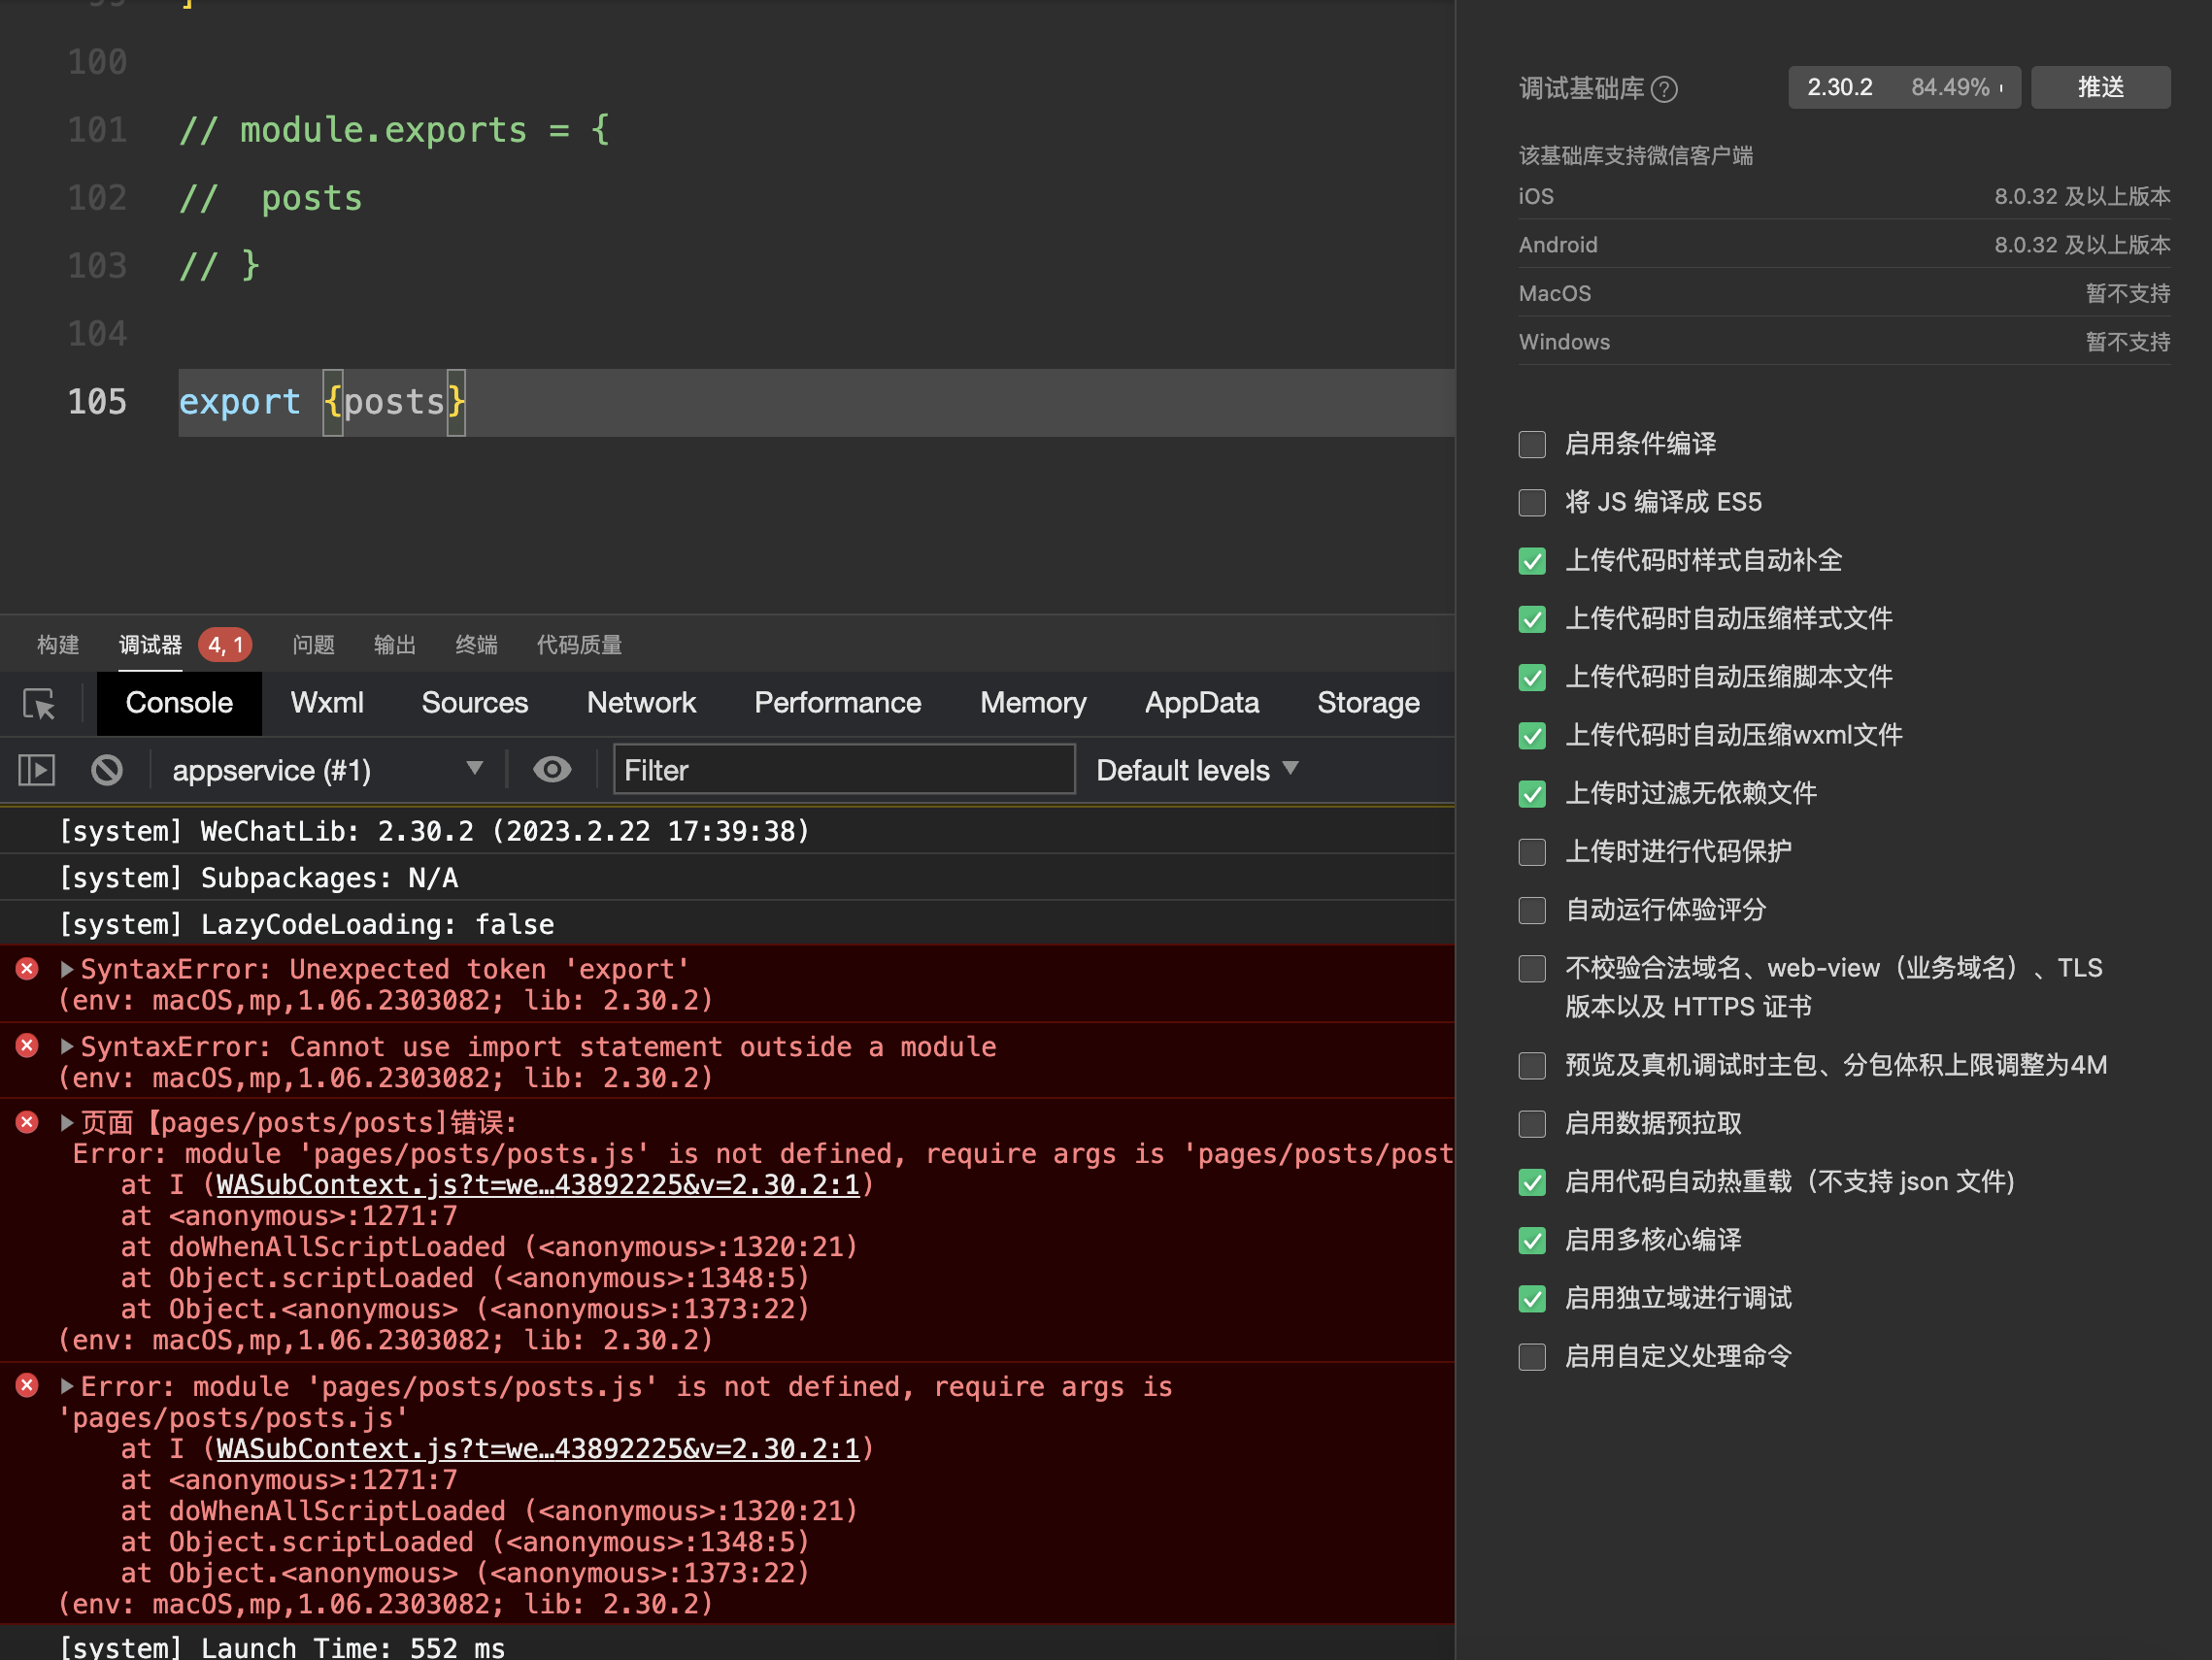Click the Android 8.0.32 及以上版本 row
This screenshot has height=1660, width=2212.
tap(1844, 245)
